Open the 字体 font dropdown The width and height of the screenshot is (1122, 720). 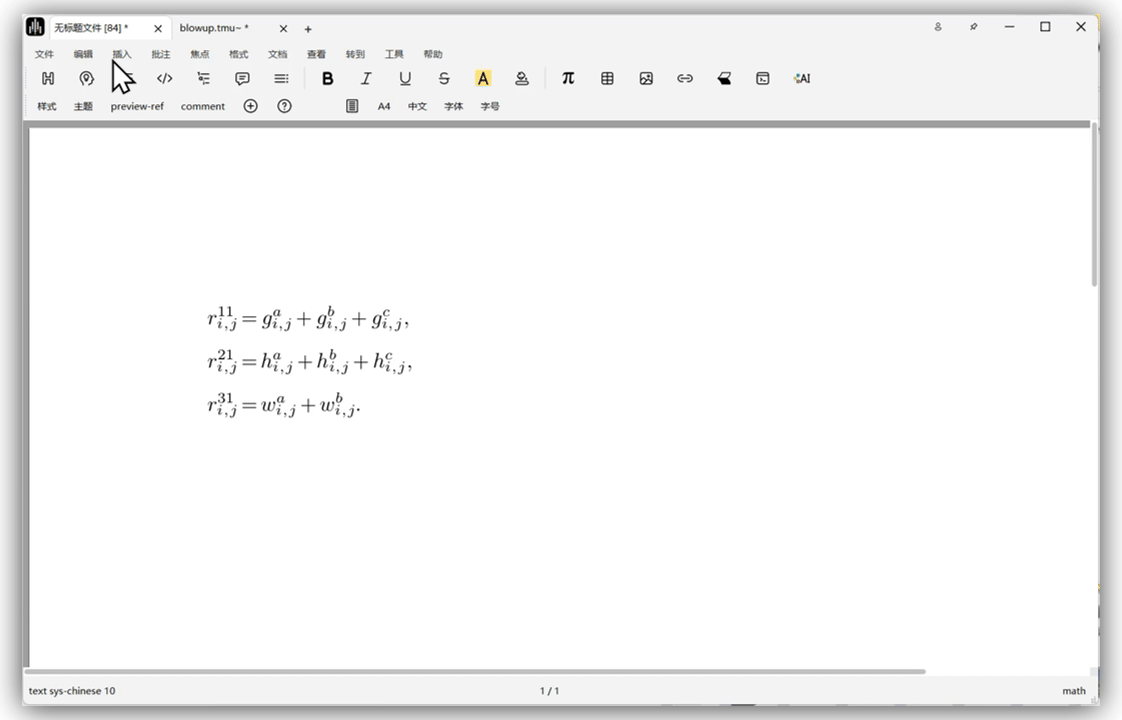point(453,106)
